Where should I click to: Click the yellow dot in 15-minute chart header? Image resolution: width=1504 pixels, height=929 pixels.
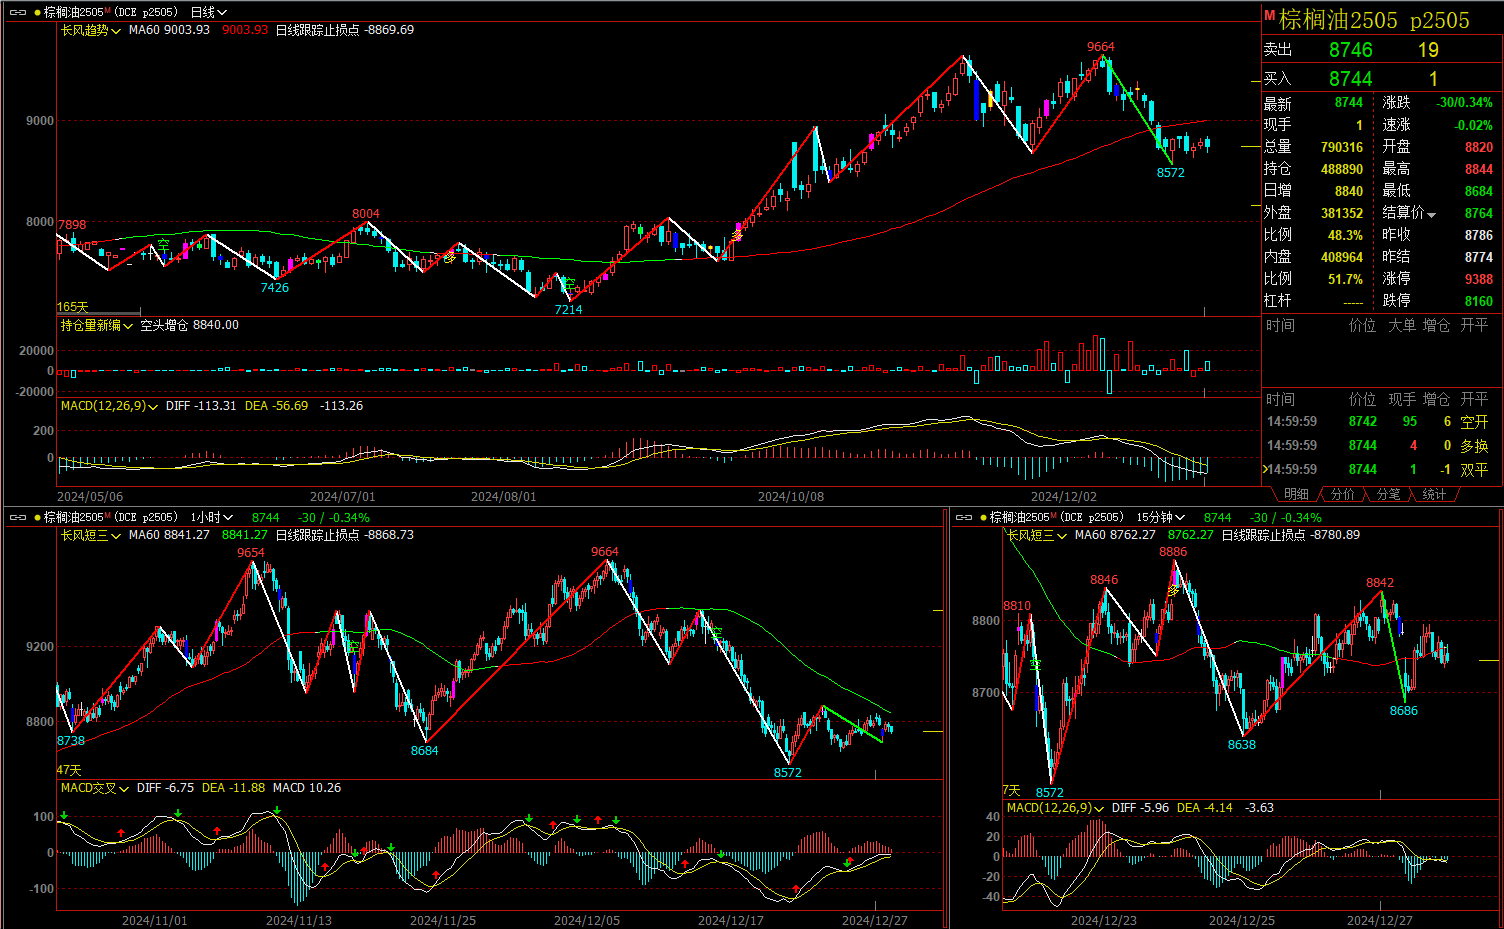(983, 517)
